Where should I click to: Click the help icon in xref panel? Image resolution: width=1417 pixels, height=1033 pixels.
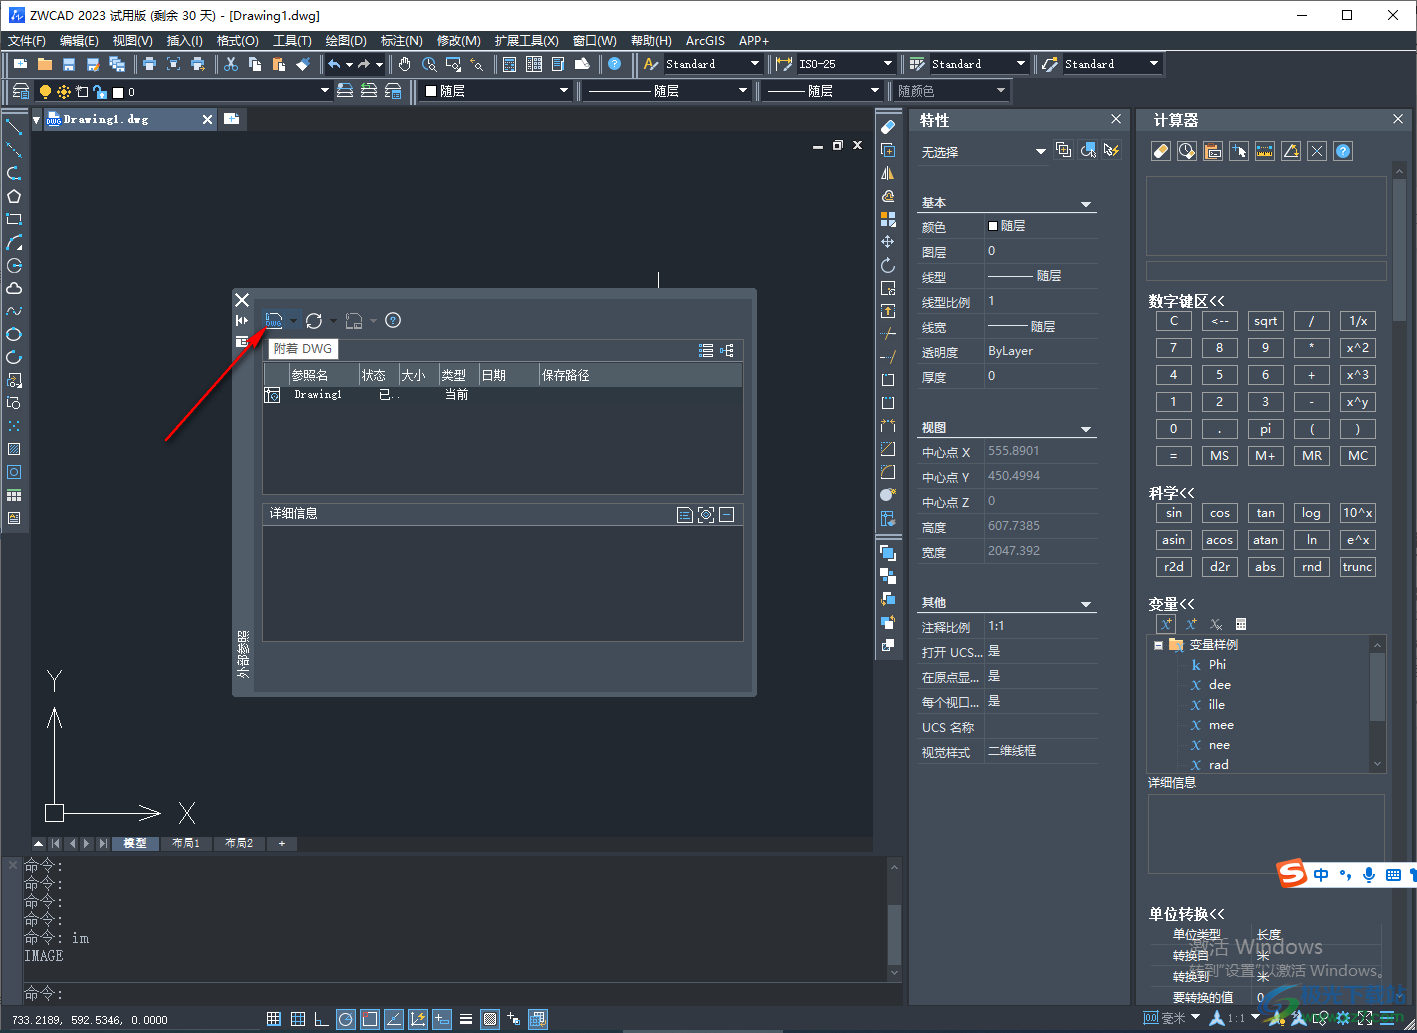[x=393, y=320]
